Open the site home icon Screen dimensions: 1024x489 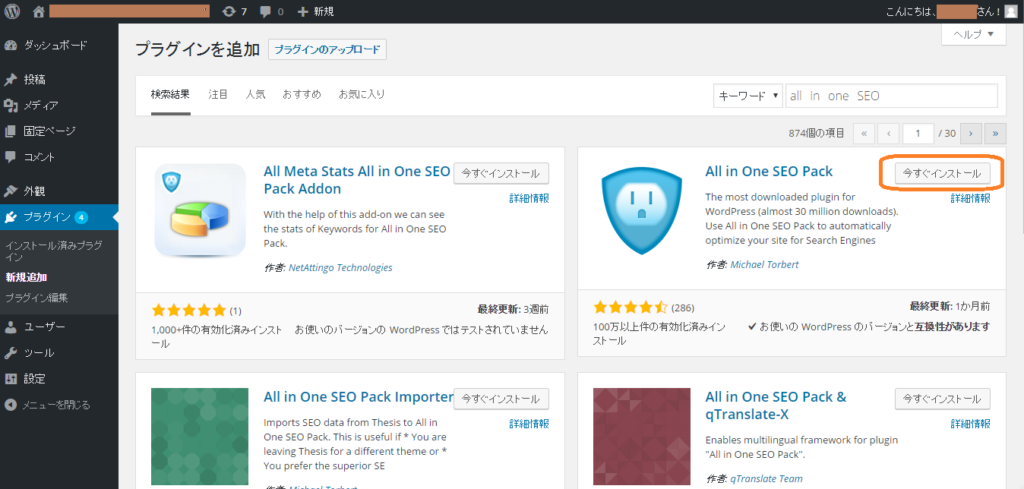pos(39,11)
